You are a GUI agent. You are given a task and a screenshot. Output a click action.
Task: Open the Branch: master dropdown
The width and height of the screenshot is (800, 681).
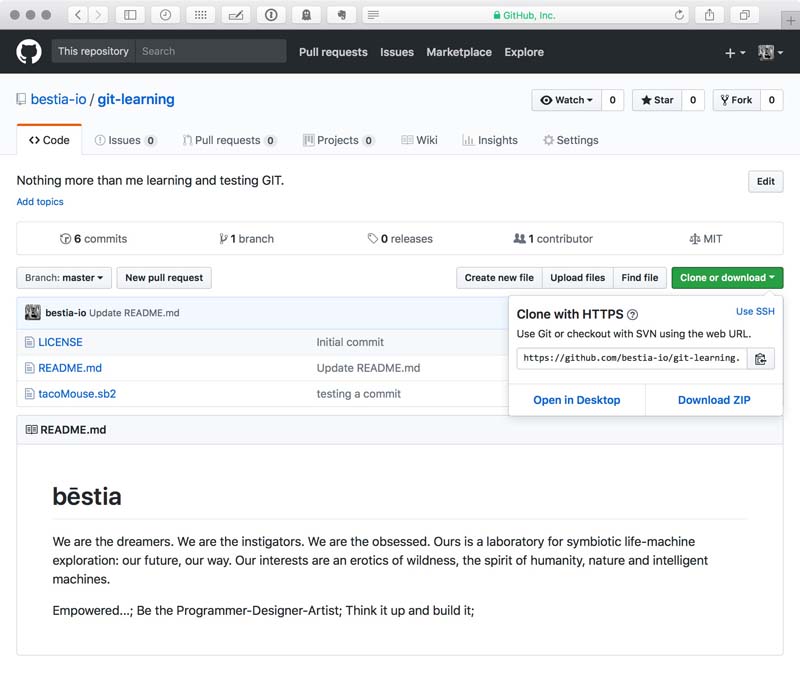tap(64, 278)
